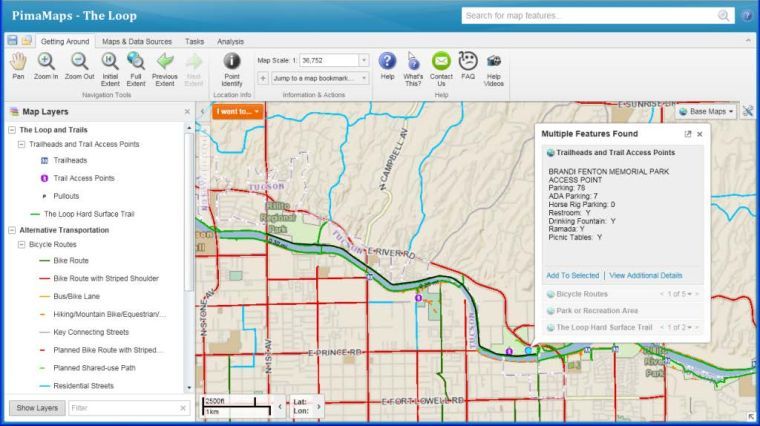Switch to Maps & Data Sources tab
This screenshot has width=760, height=426.
point(137,41)
